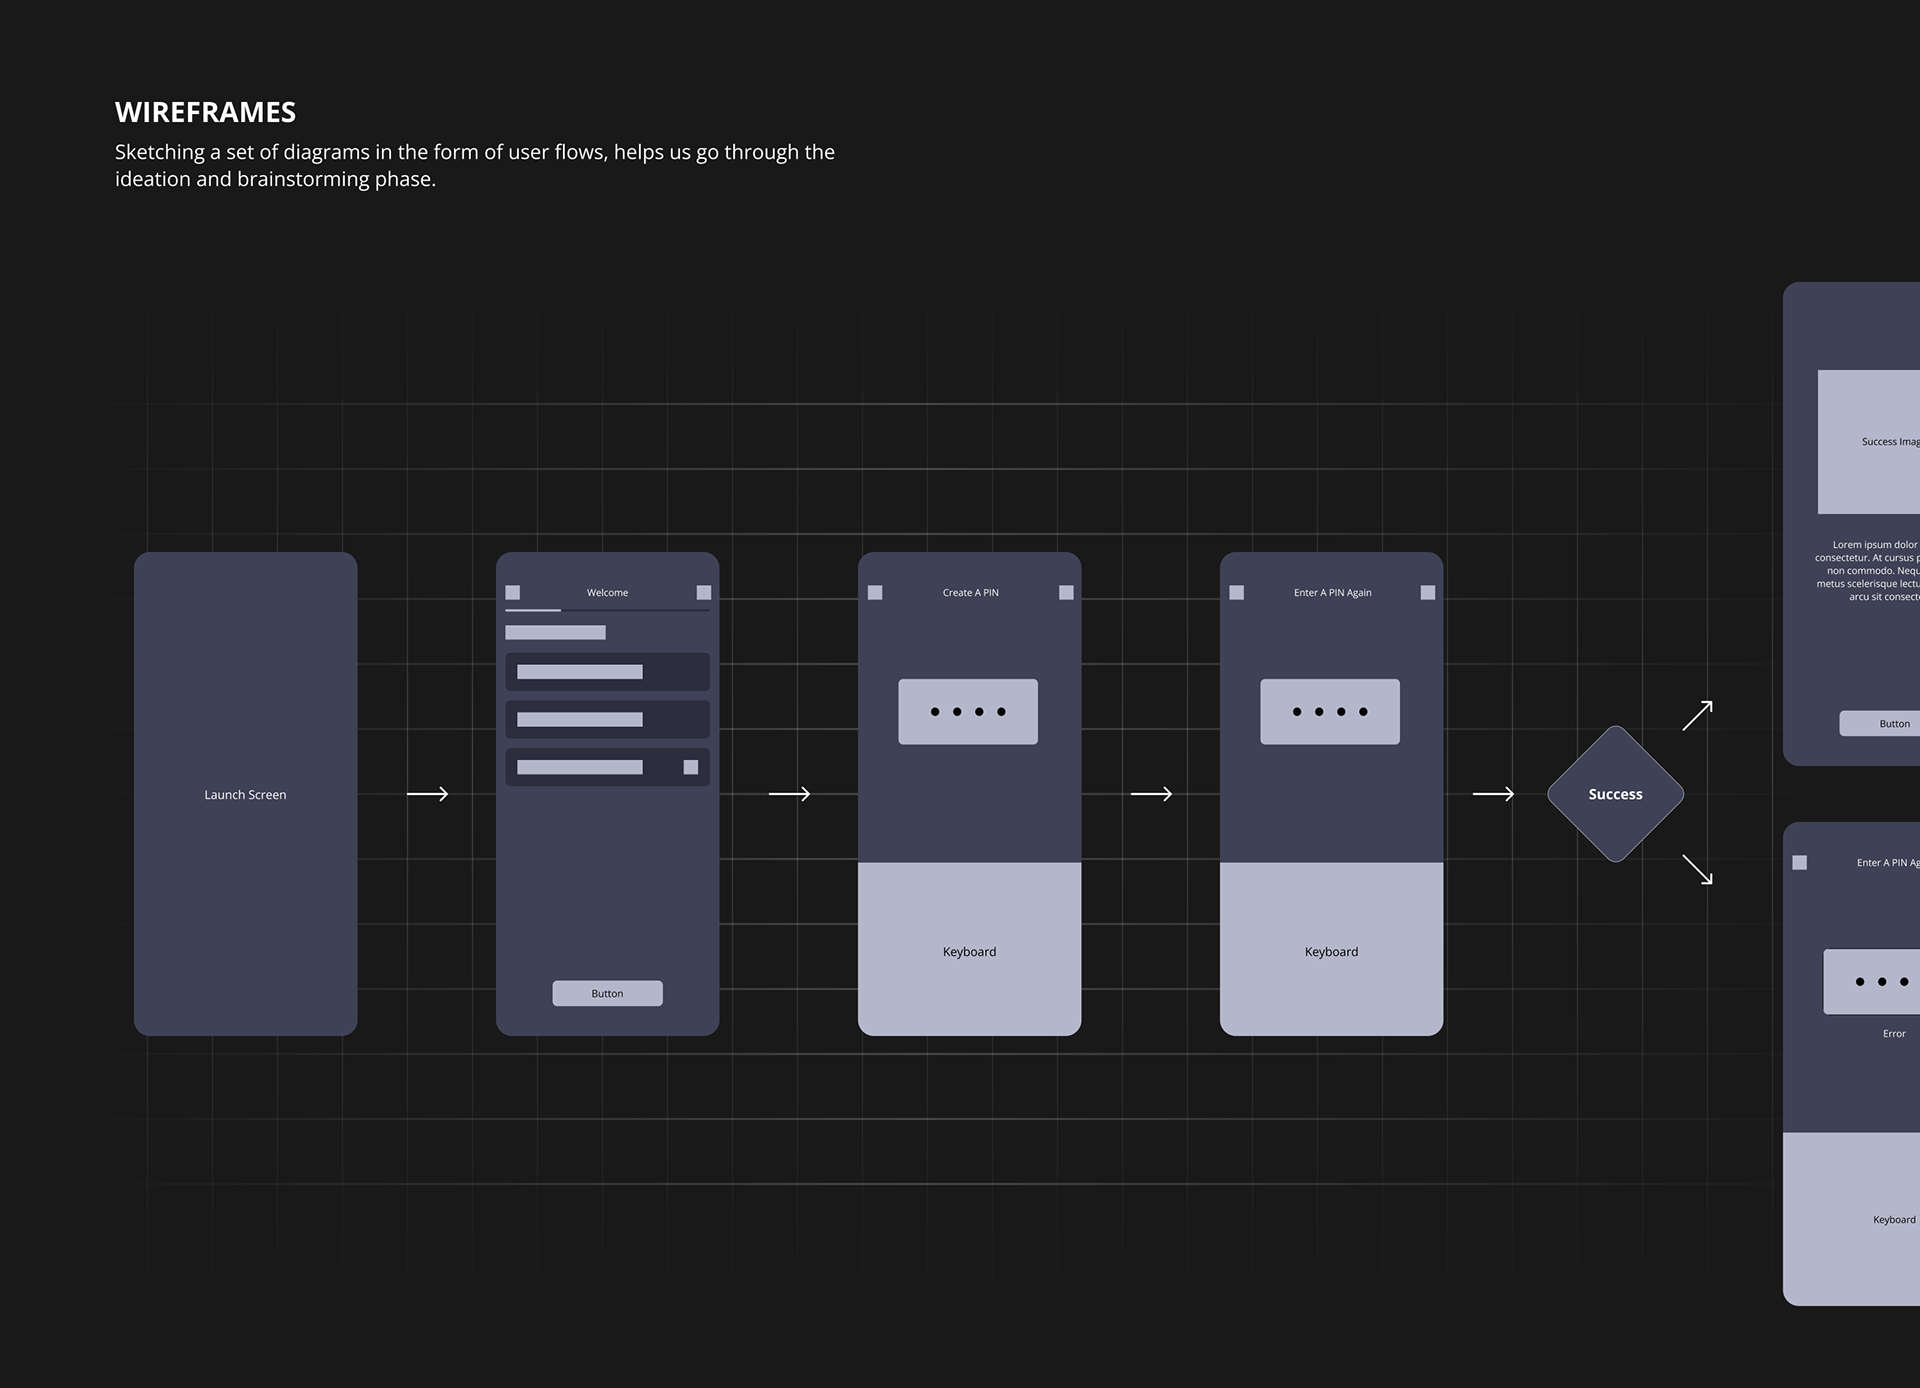This screenshot has width=1920, height=1388.
Task: Click Success Image placeholder
Action: 1872,442
